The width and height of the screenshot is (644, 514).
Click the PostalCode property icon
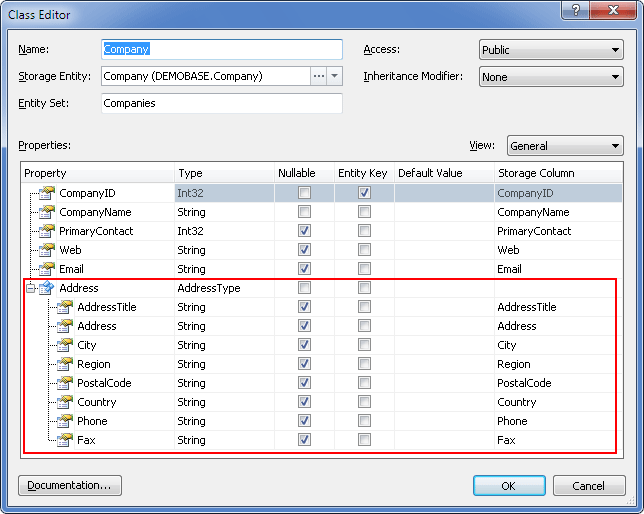(65, 383)
